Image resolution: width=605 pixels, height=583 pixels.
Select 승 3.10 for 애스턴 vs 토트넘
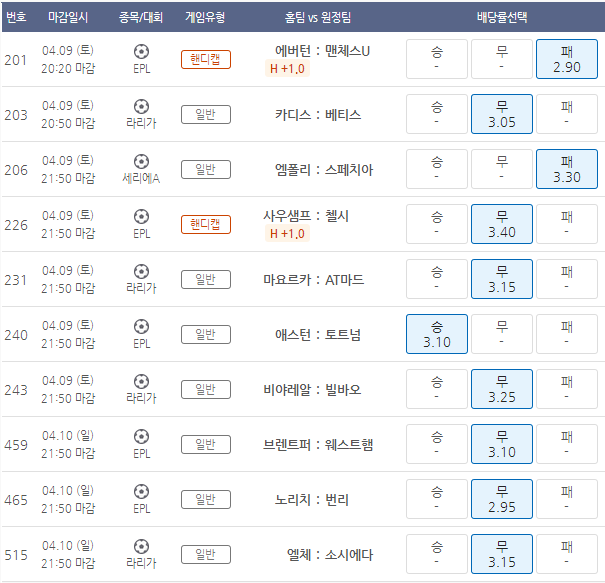click(437, 334)
